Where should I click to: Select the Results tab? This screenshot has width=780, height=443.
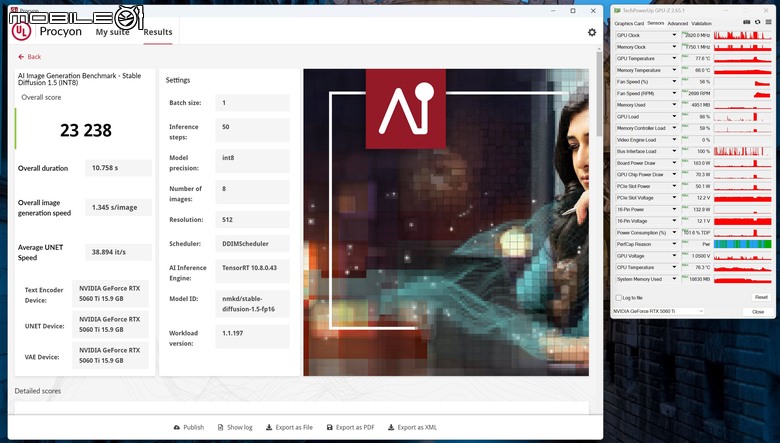point(158,32)
